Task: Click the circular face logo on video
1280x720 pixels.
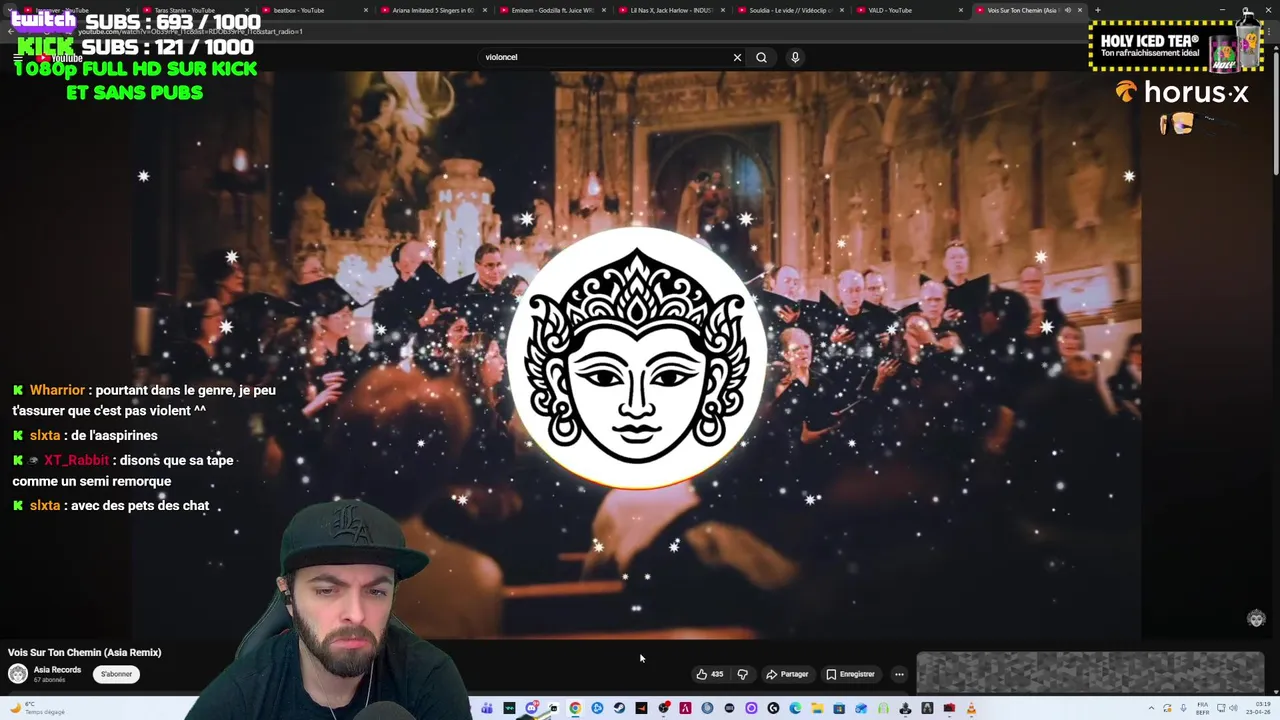Action: [x=636, y=357]
